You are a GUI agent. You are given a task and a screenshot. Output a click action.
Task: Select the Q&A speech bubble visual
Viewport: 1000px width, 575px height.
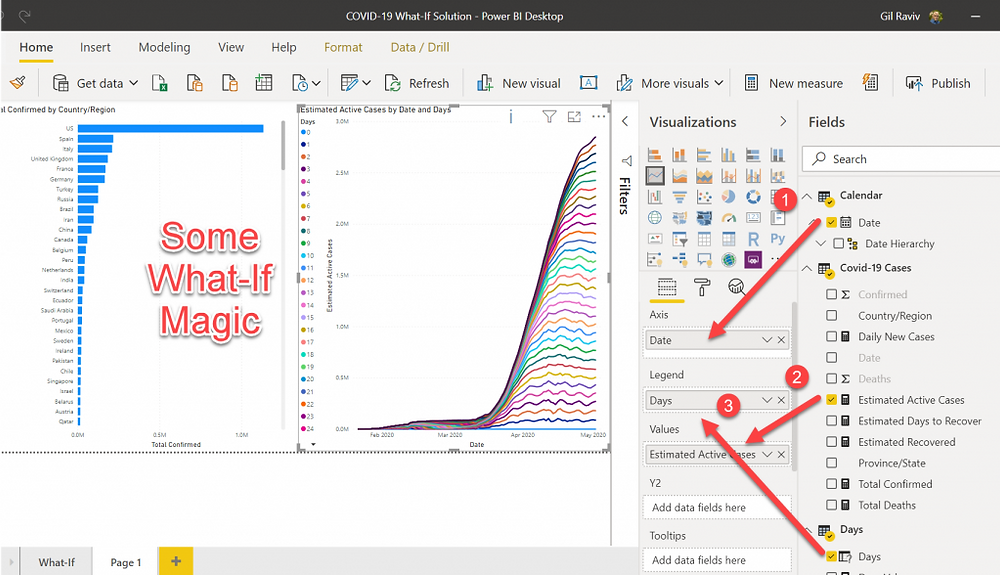coord(704,259)
